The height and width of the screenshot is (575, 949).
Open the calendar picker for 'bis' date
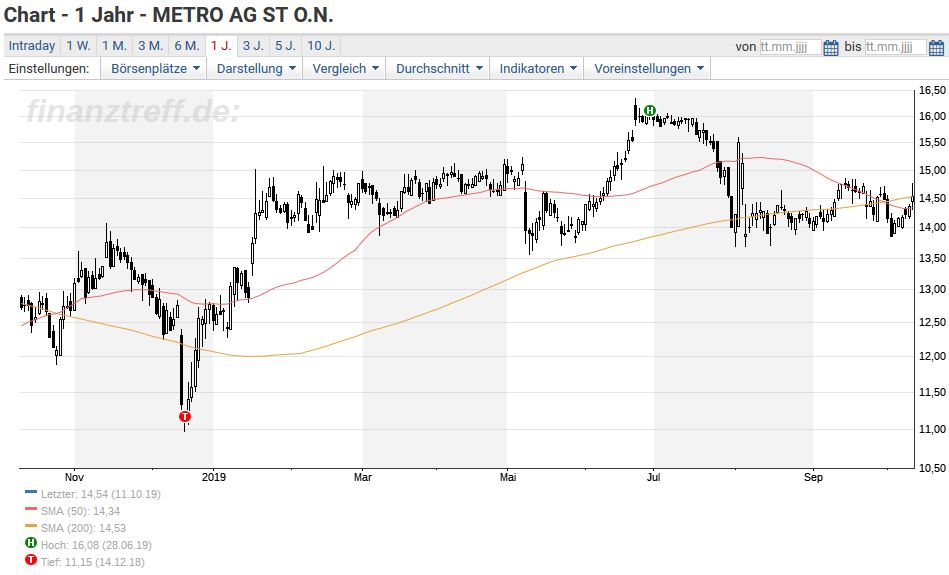click(x=936, y=47)
